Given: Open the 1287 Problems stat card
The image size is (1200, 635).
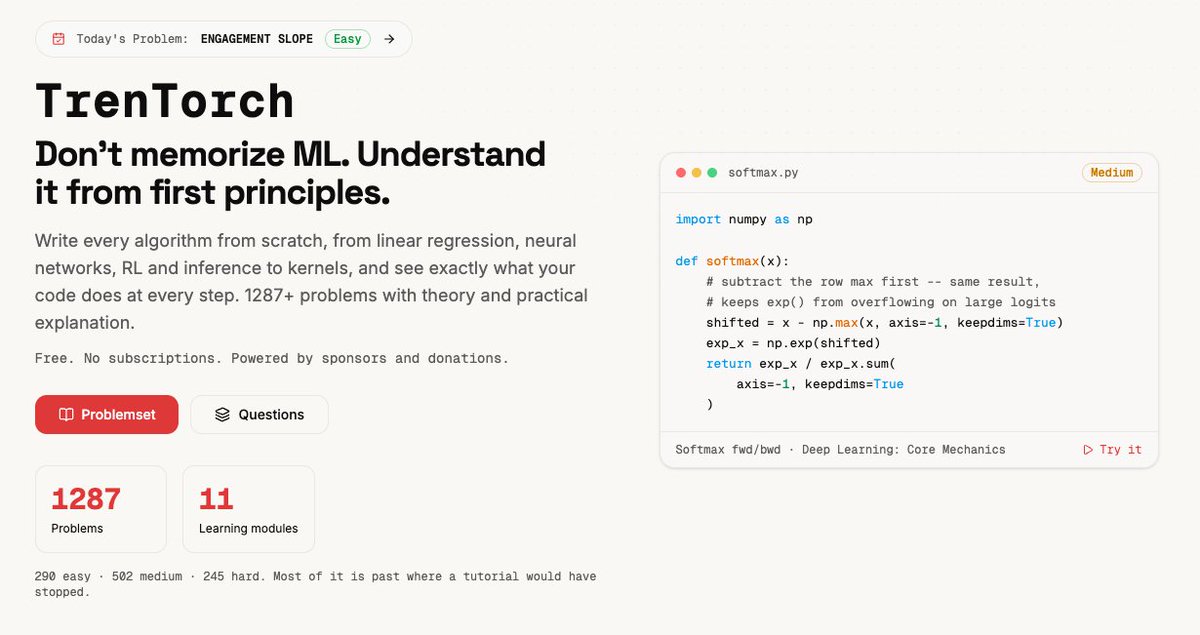Looking at the screenshot, I should coord(101,509).
